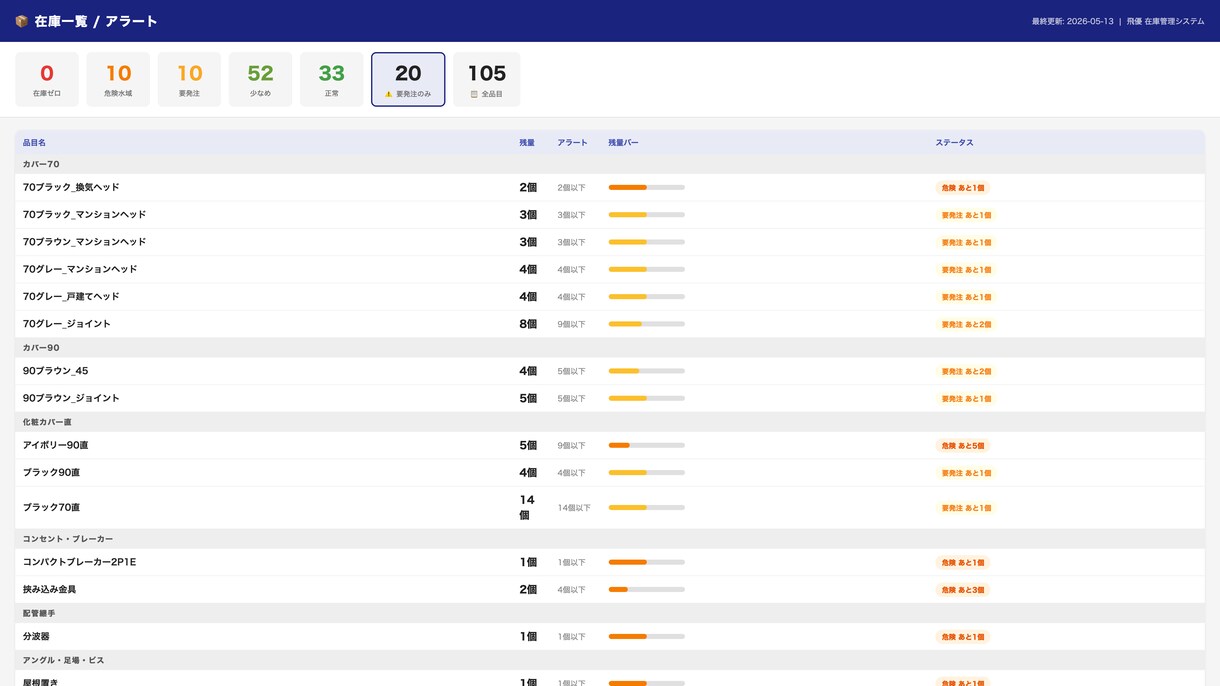Sort by the 品目名 column header
The width and height of the screenshot is (1220, 686).
pos(34,143)
